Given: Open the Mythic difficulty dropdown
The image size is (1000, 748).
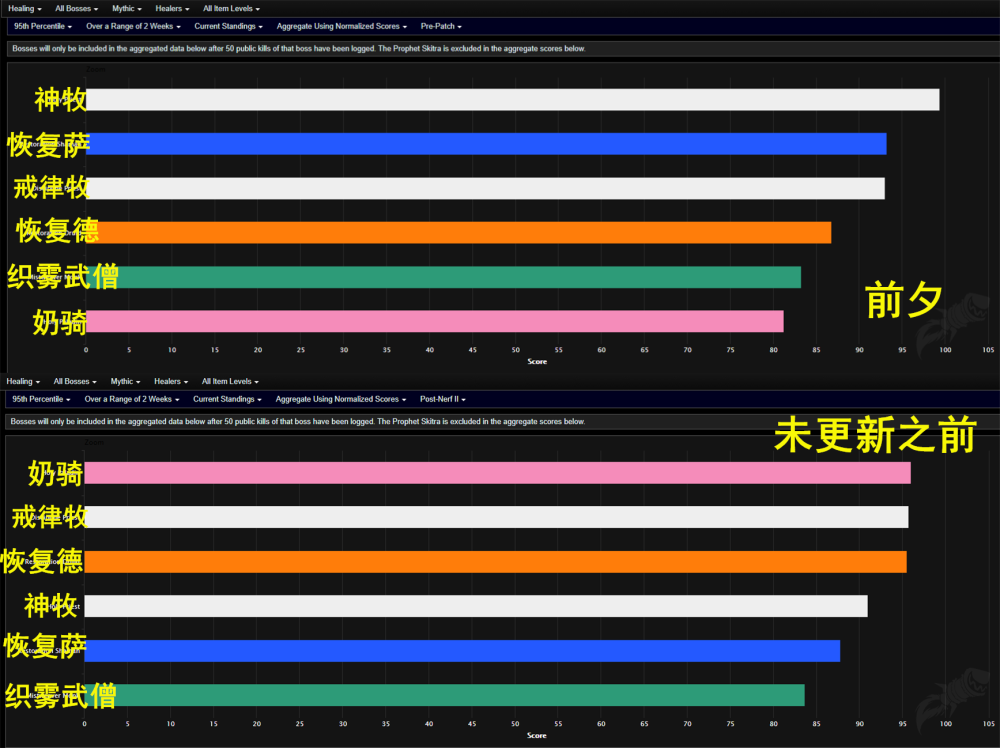Looking at the screenshot, I should 126,8.
